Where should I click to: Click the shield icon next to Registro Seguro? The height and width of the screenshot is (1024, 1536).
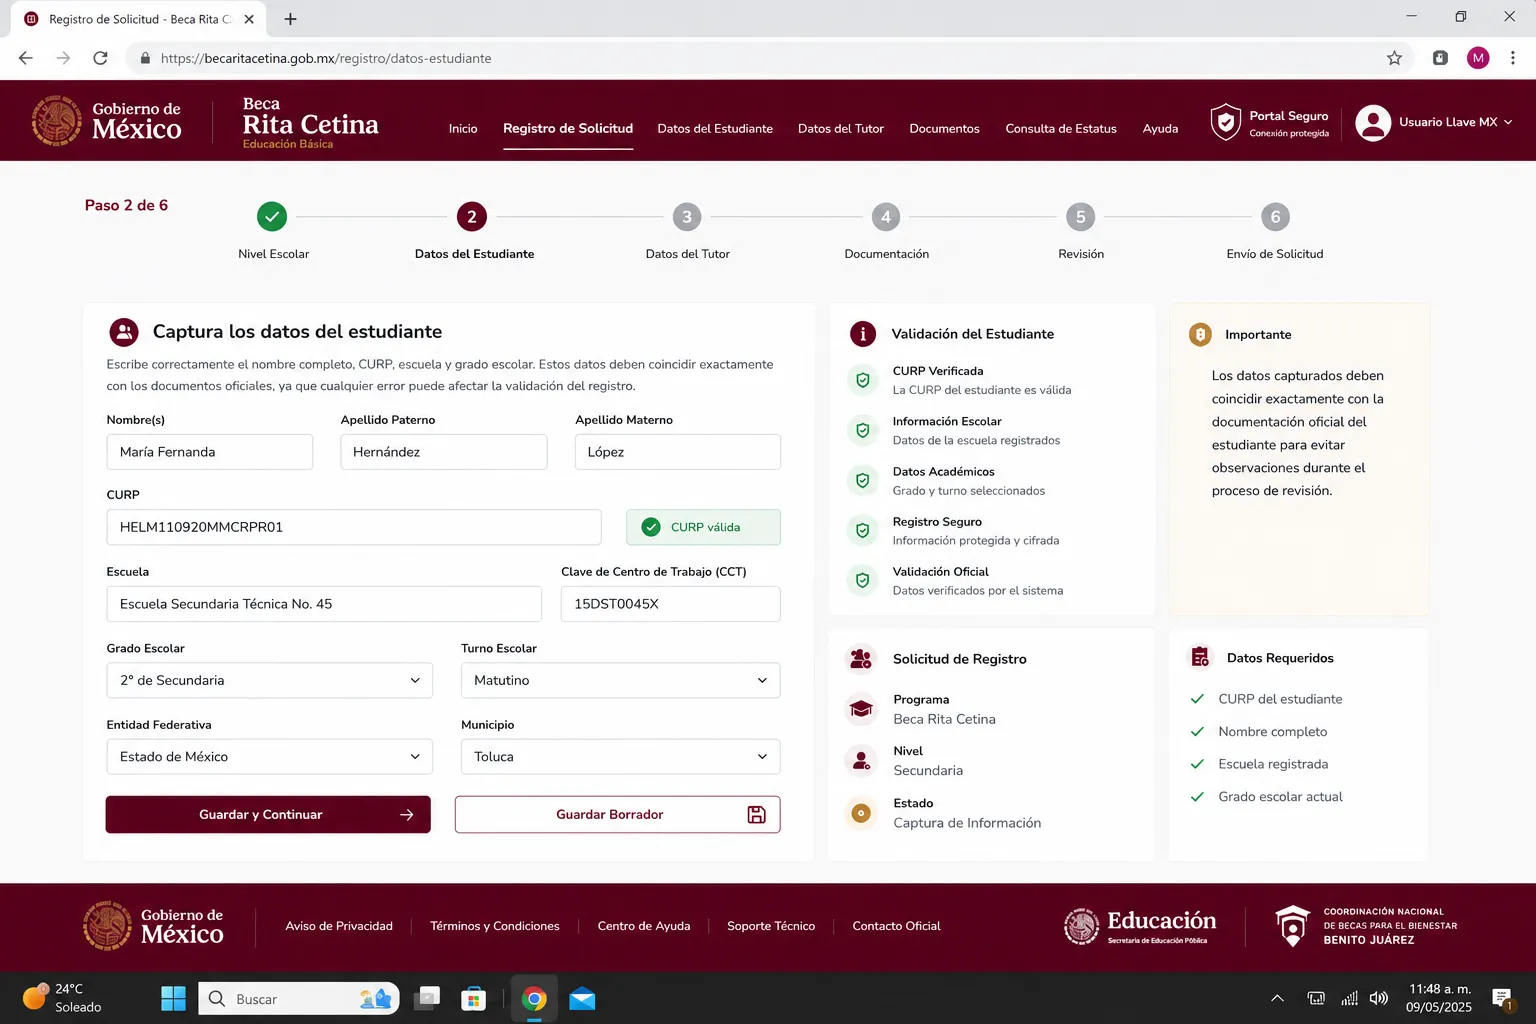click(862, 530)
